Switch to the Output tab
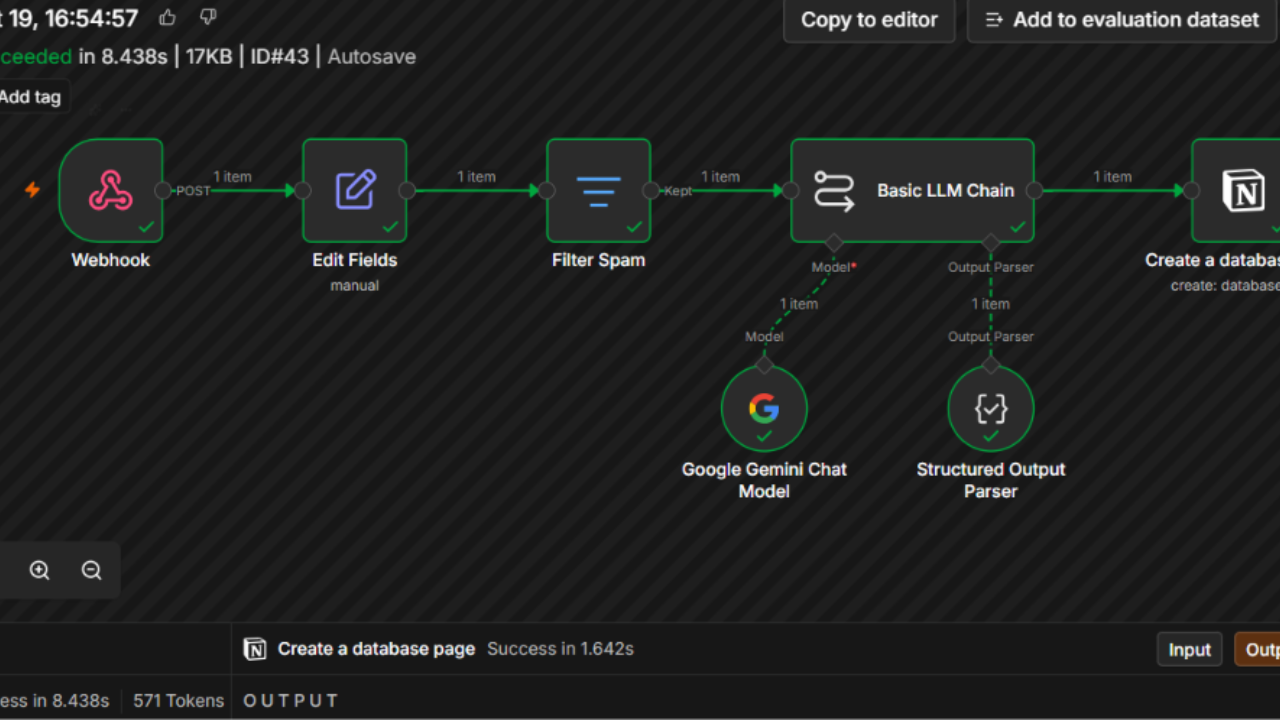This screenshot has height=720, width=1280. coord(1258,650)
